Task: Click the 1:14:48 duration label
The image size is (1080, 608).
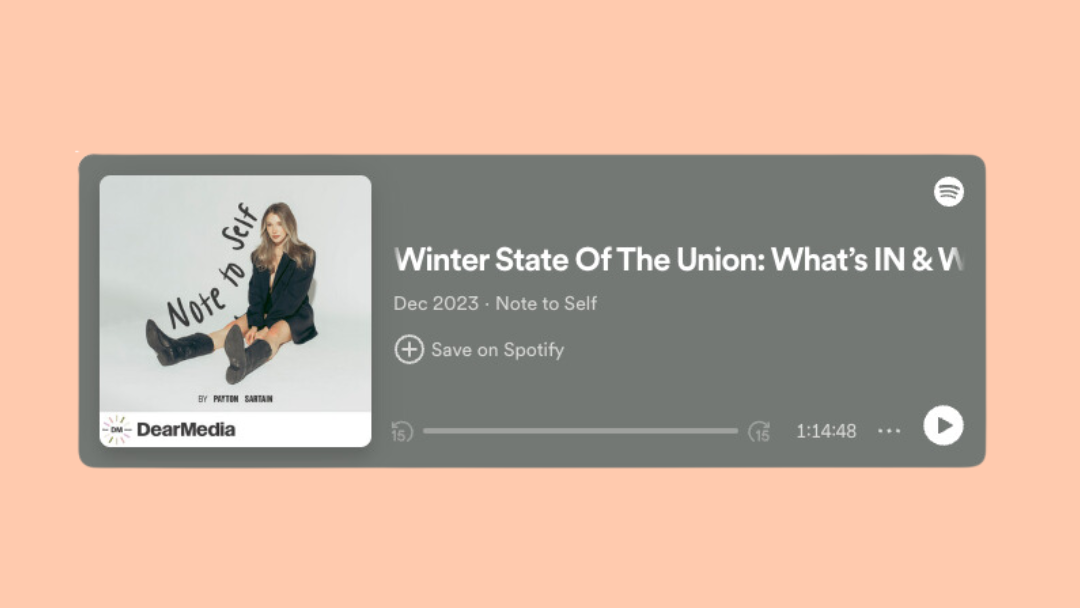Action: point(826,431)
